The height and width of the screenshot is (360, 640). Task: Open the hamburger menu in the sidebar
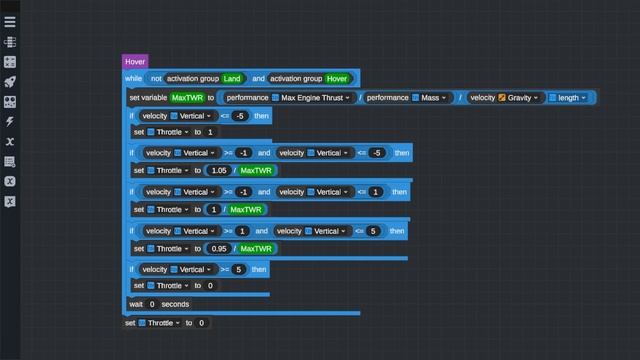coord(10,22)
